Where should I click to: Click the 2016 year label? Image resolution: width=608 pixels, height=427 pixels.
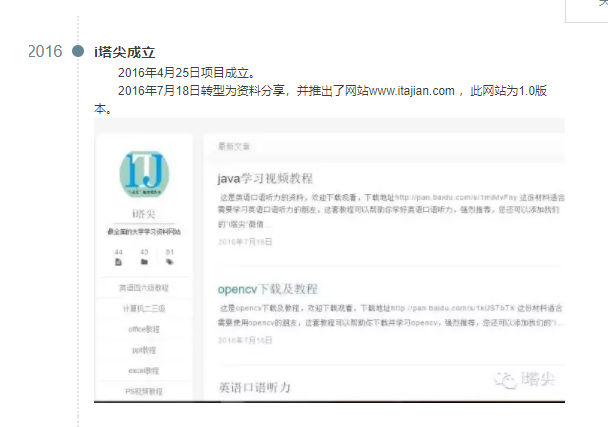(45, 52)
